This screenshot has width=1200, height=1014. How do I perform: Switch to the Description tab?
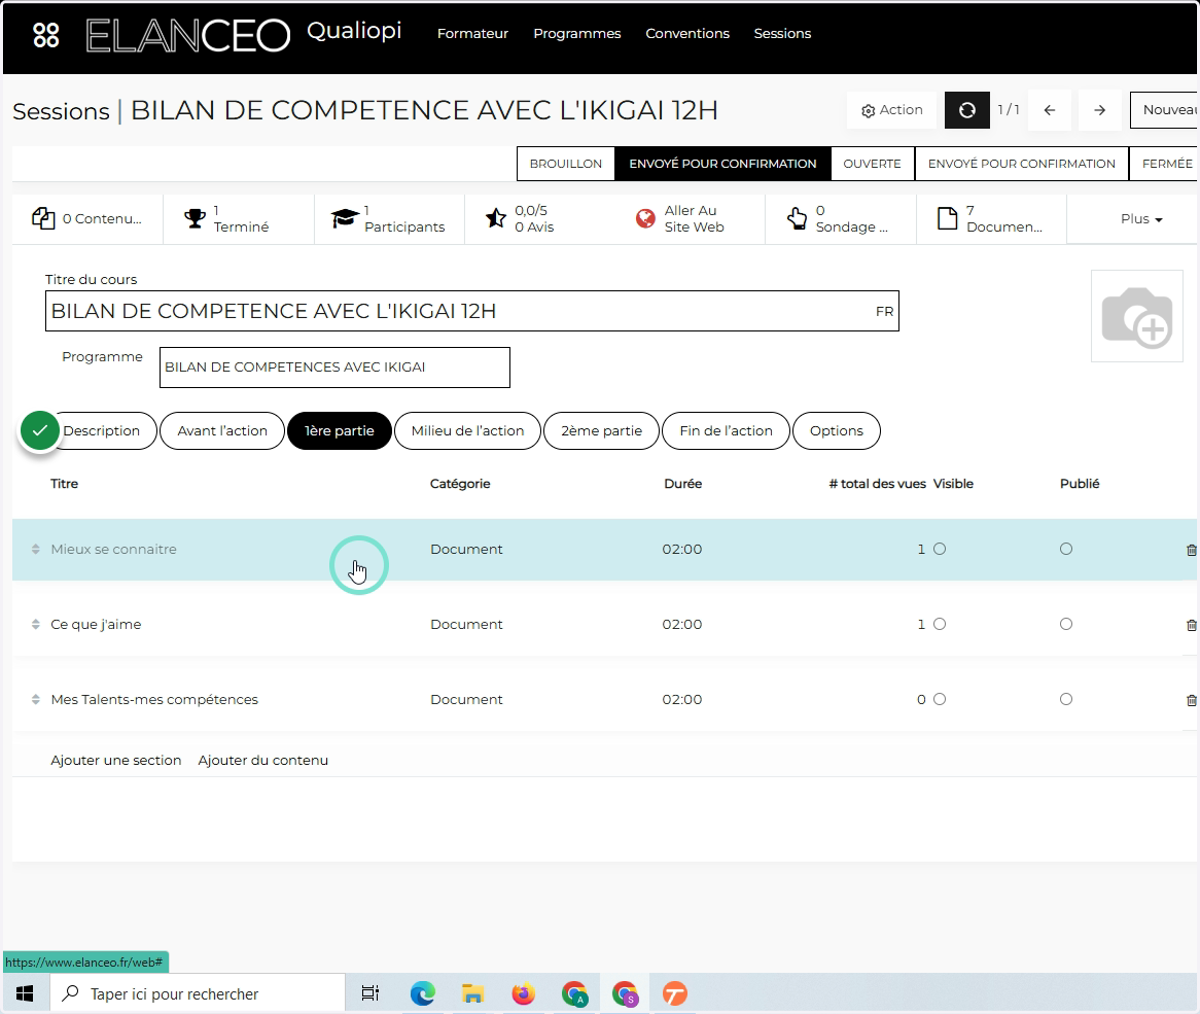[102, 431]
